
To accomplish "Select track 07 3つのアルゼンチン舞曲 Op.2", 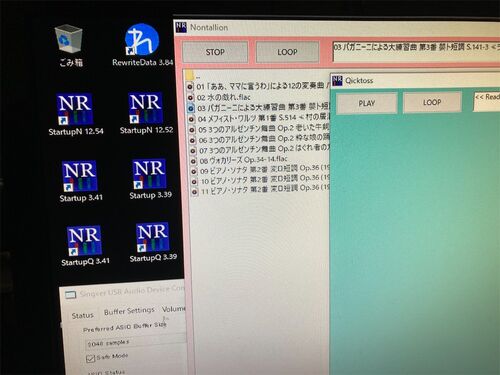I will [x=265, y=149].
